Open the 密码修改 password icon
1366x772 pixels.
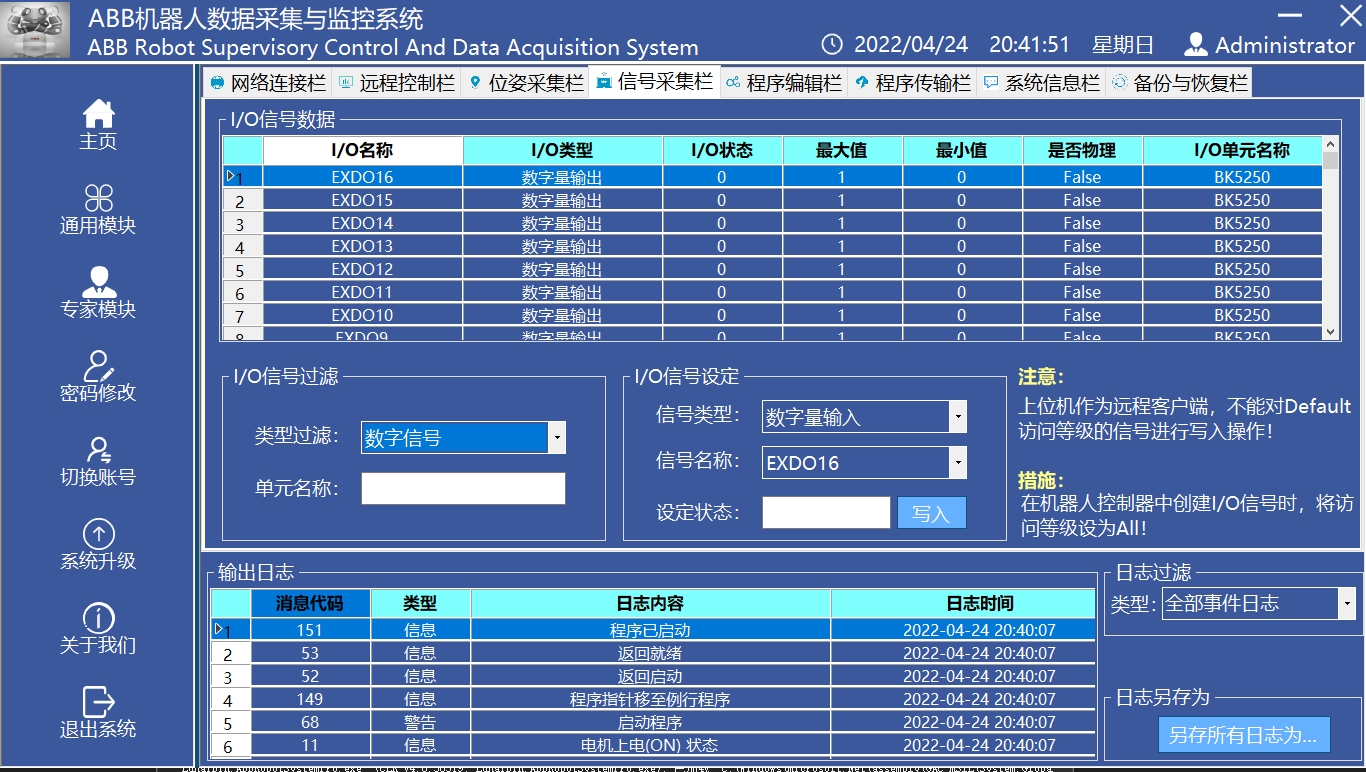[x=98, y=365]
